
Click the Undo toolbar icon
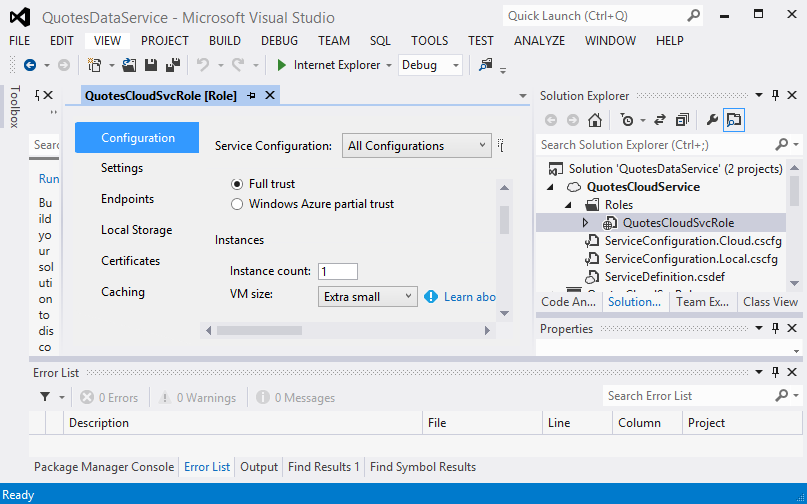(x=203, y=65)
